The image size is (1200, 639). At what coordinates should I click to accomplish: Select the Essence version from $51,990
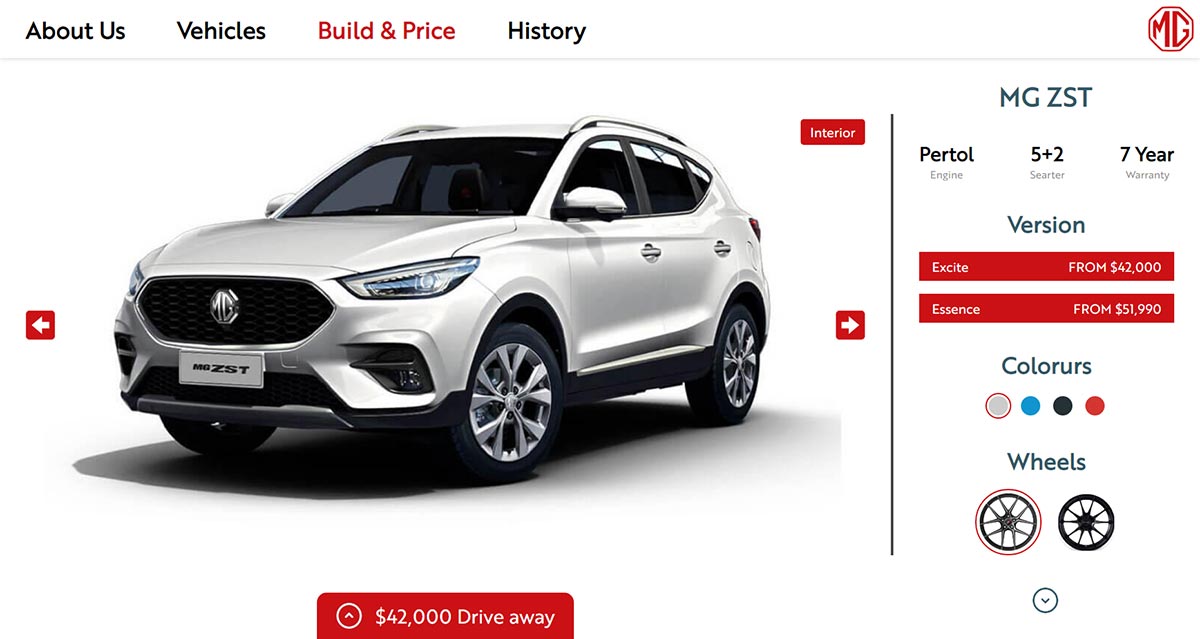pos(1046,309)
